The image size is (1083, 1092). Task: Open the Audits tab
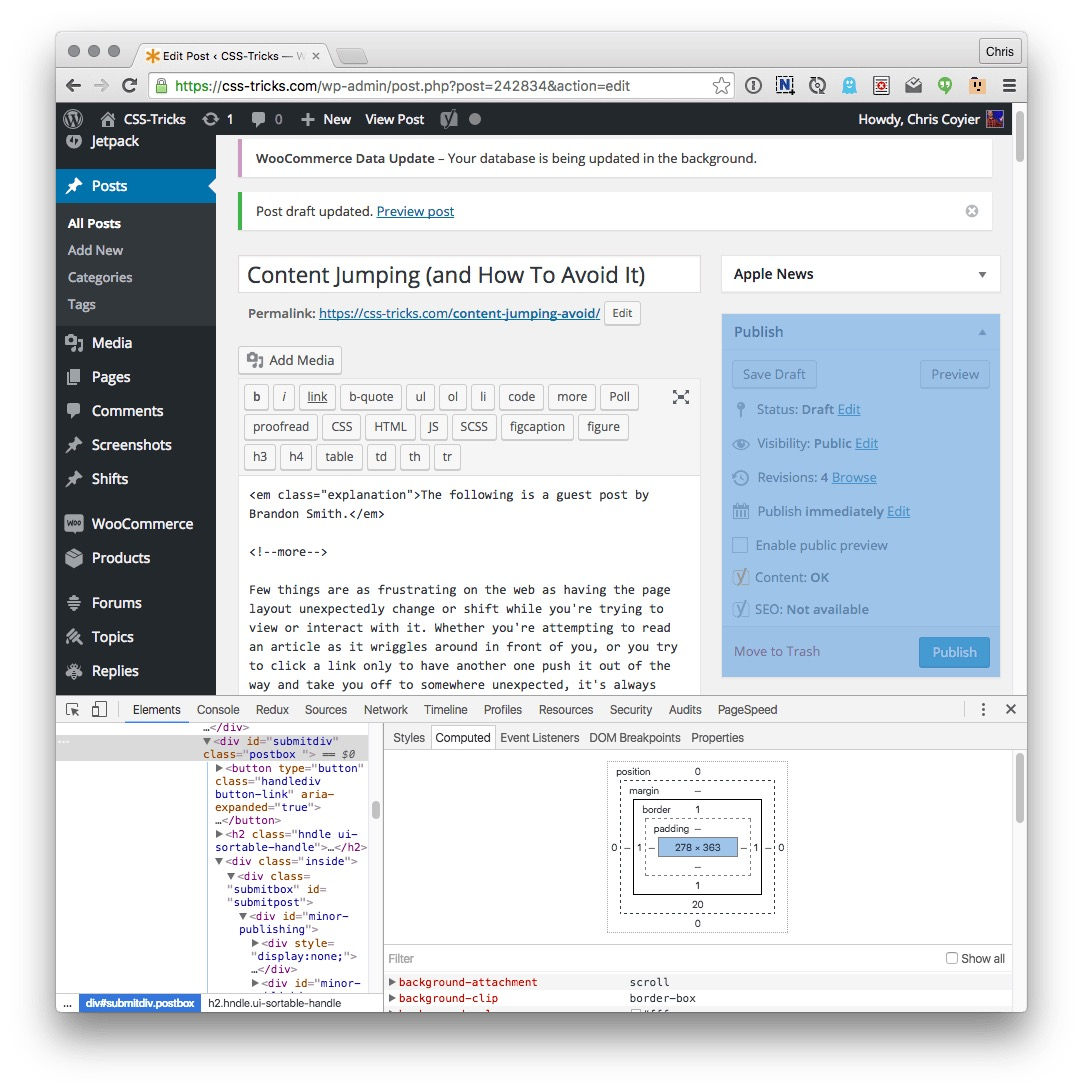tap(685, 710)
